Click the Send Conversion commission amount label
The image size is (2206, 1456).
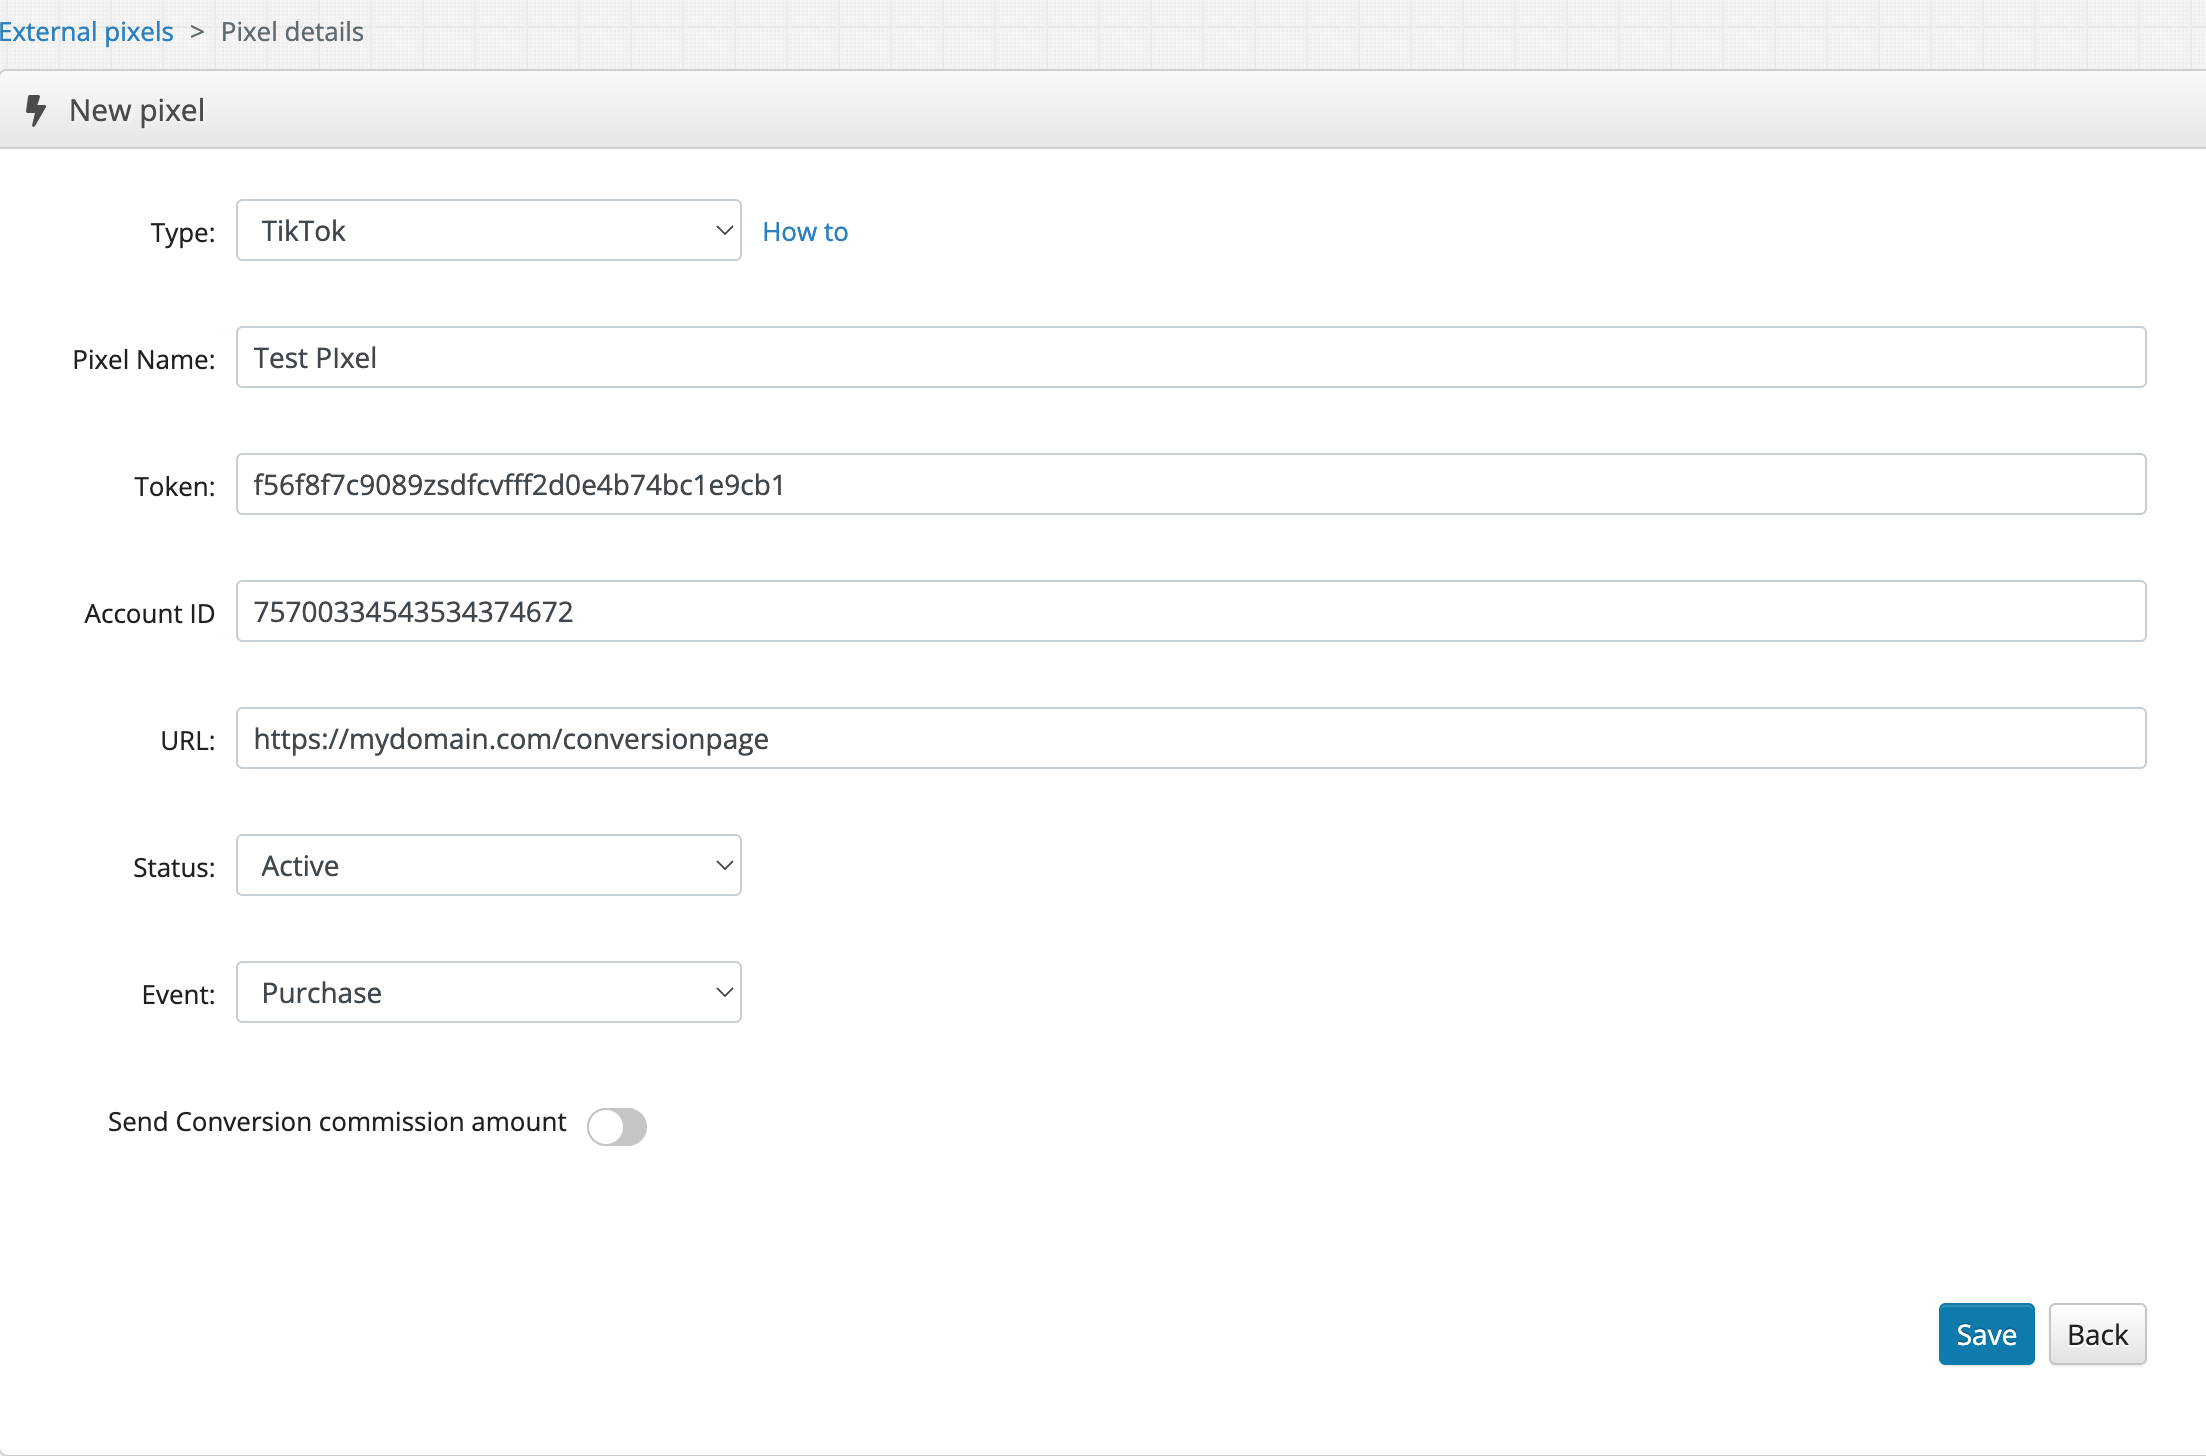click(x=337, y=1122)
